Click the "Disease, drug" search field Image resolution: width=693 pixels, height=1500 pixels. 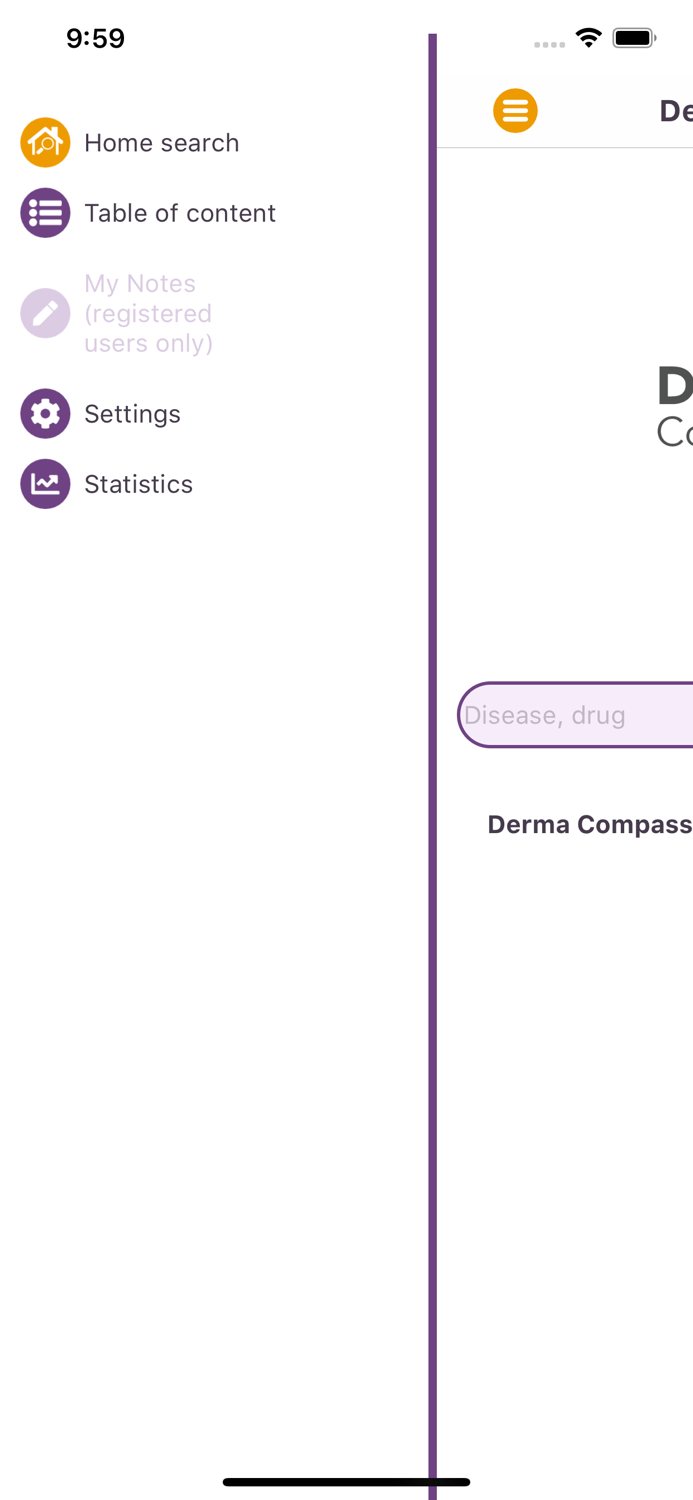[x=575, y=715]
